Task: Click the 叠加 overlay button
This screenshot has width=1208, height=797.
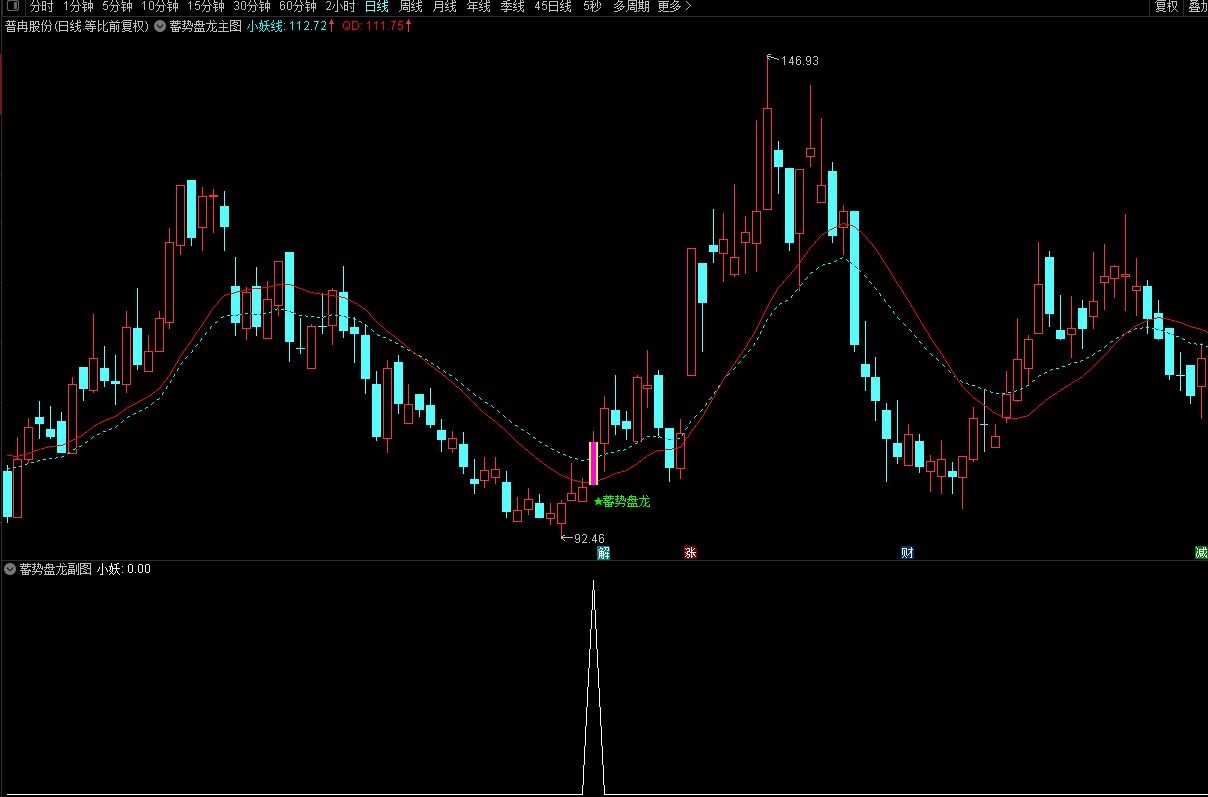Action: coord(1198,6)
